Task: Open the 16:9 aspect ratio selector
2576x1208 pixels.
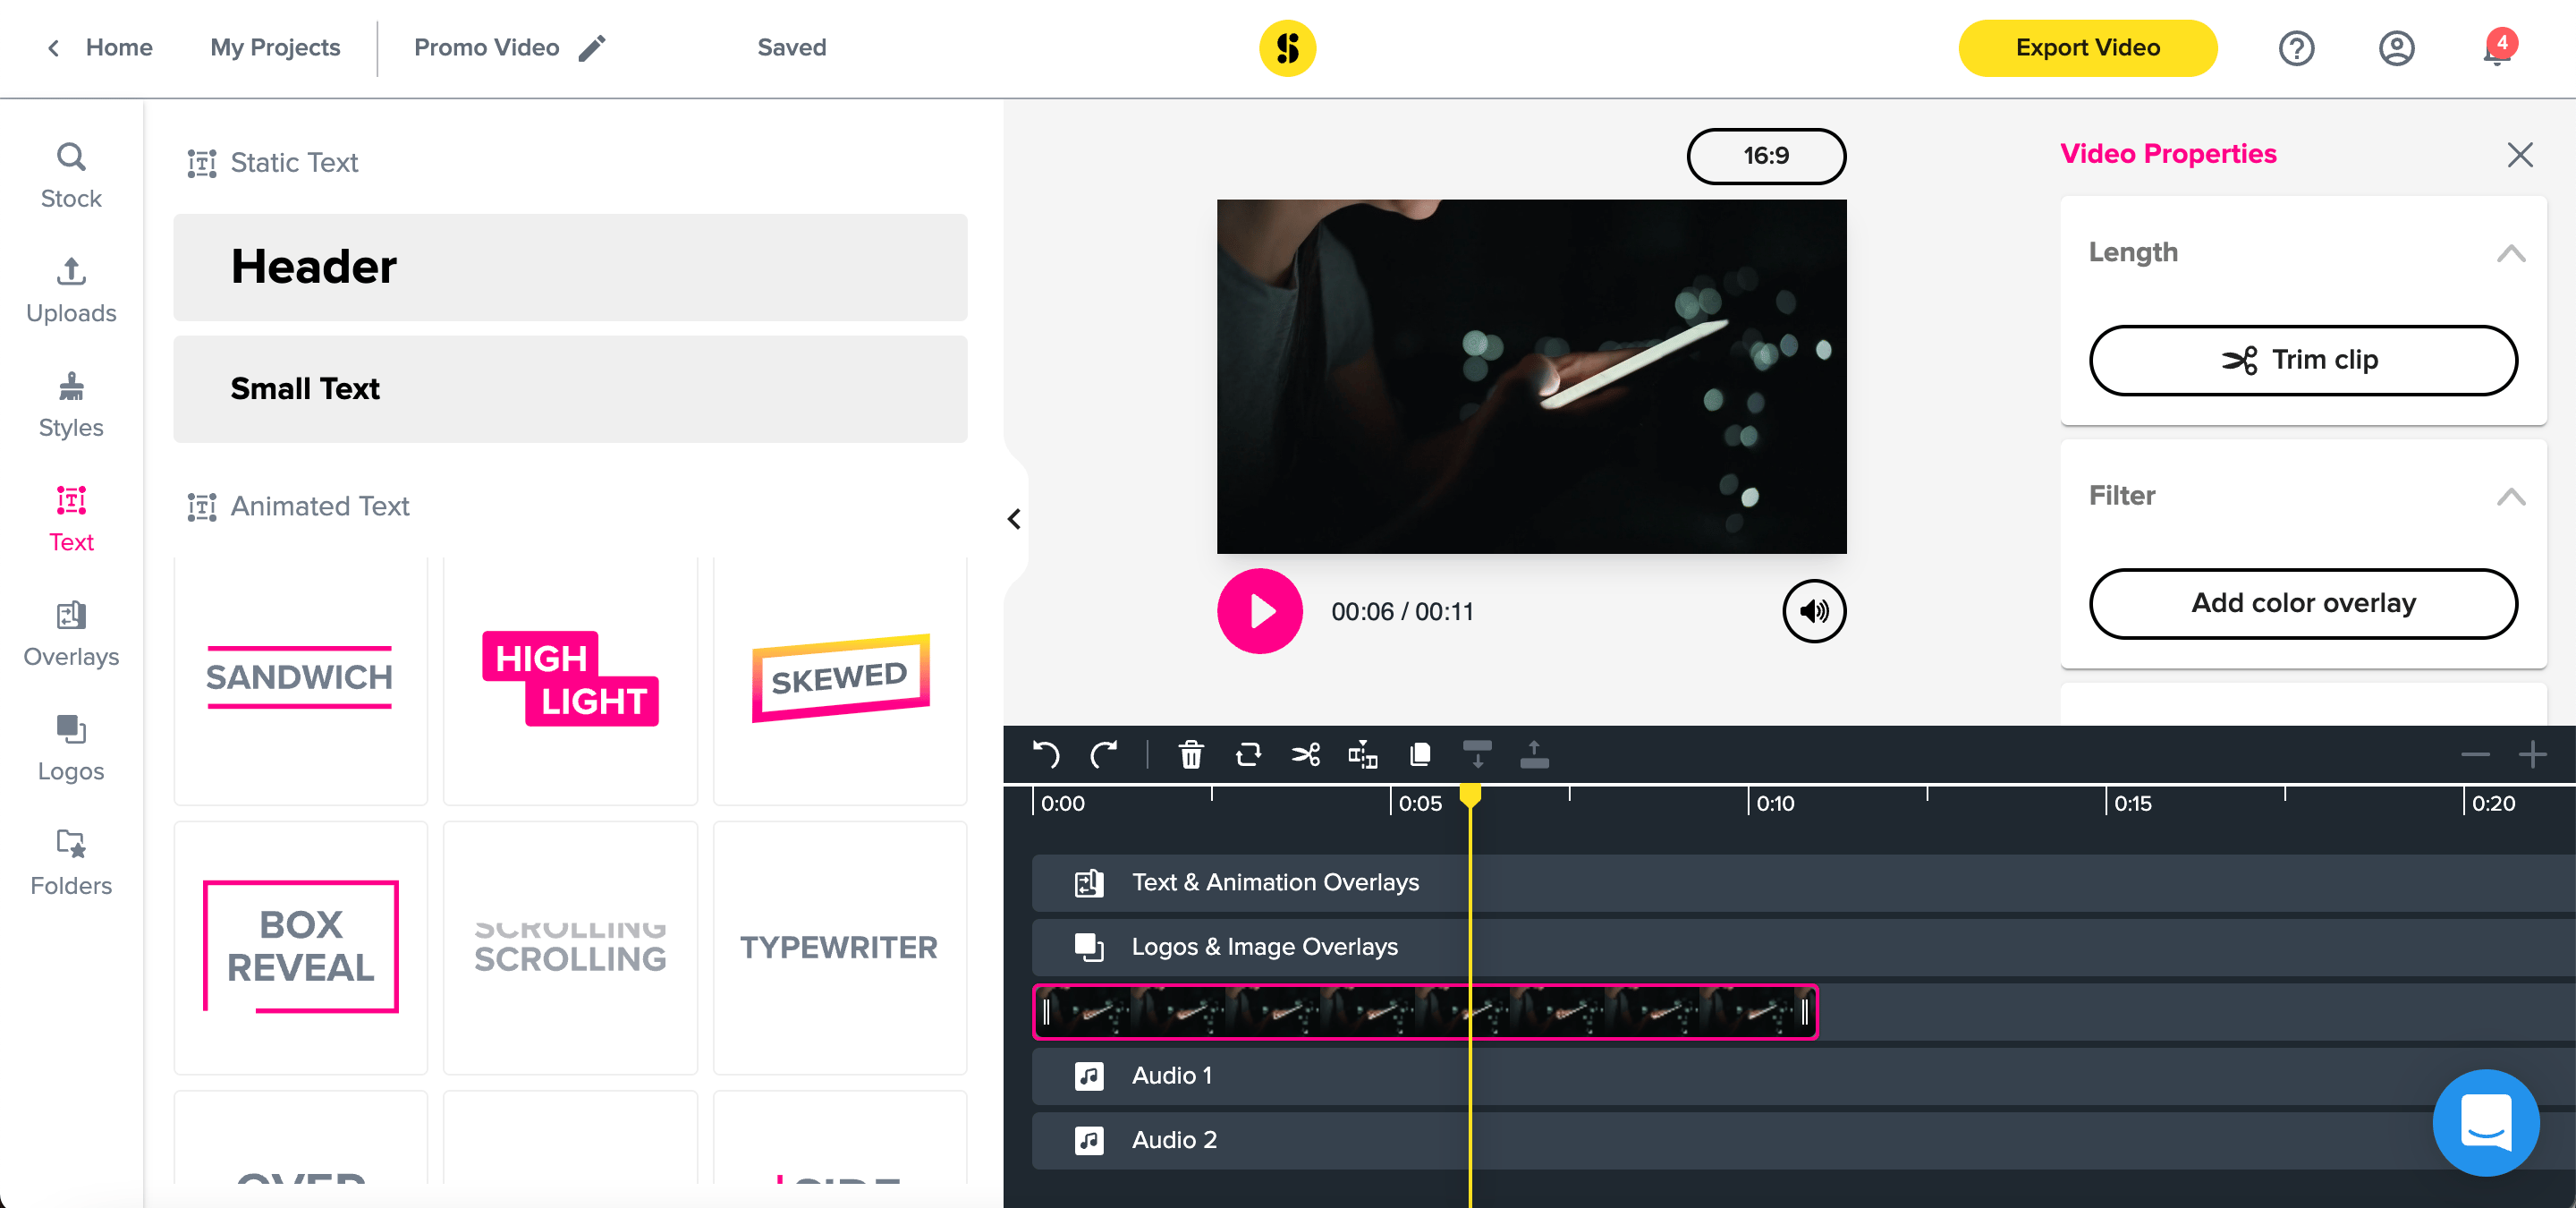Action: point(1765,156)
